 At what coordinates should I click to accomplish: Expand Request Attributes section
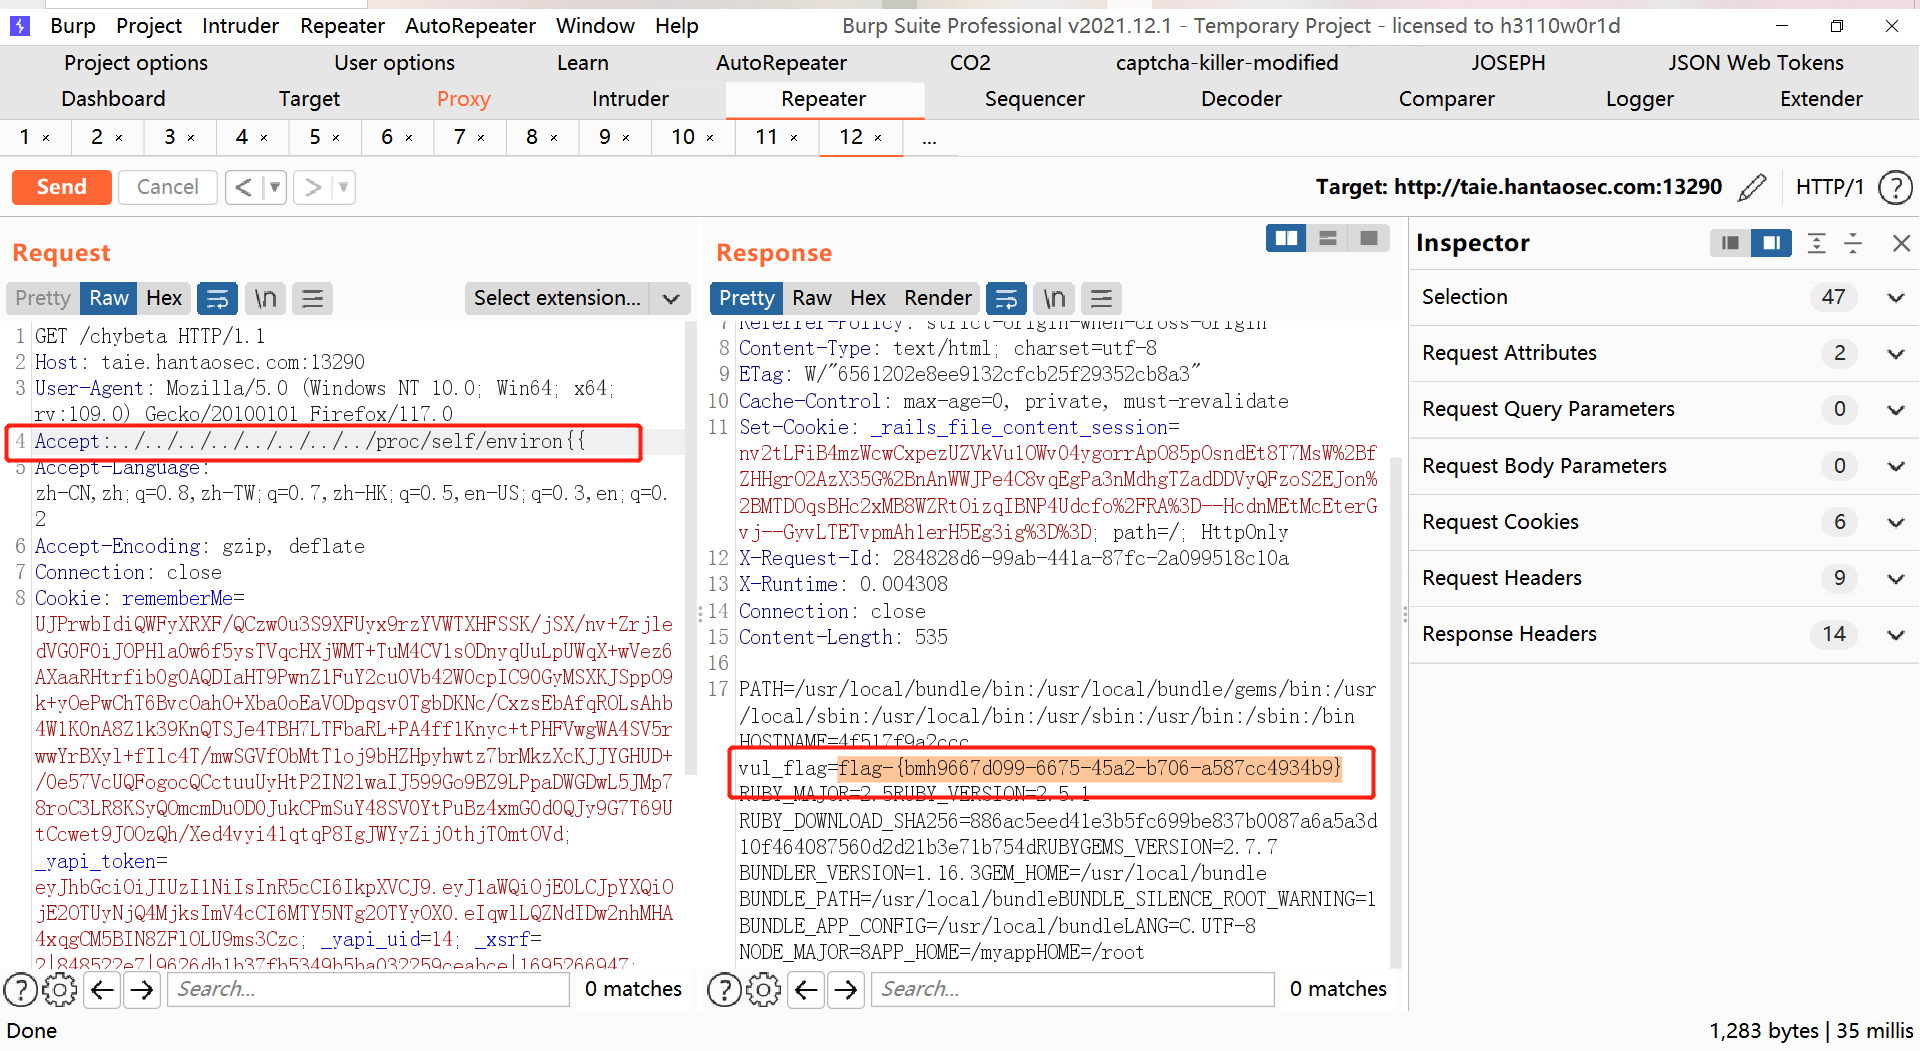pyautogui.click(x=1895, y=353)
